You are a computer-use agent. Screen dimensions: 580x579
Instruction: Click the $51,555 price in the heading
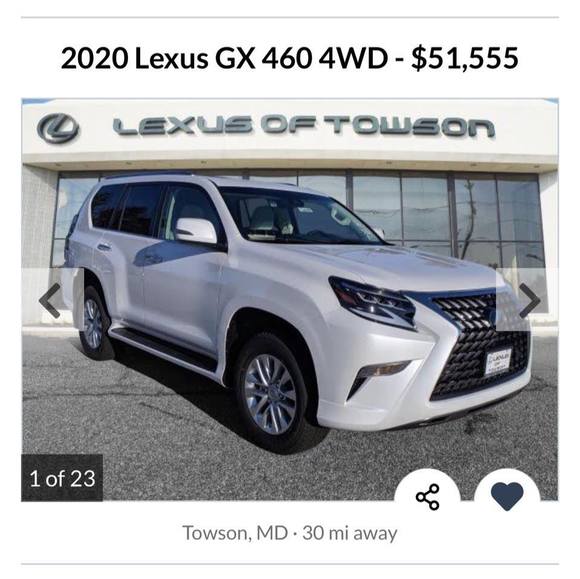point(465,58)
